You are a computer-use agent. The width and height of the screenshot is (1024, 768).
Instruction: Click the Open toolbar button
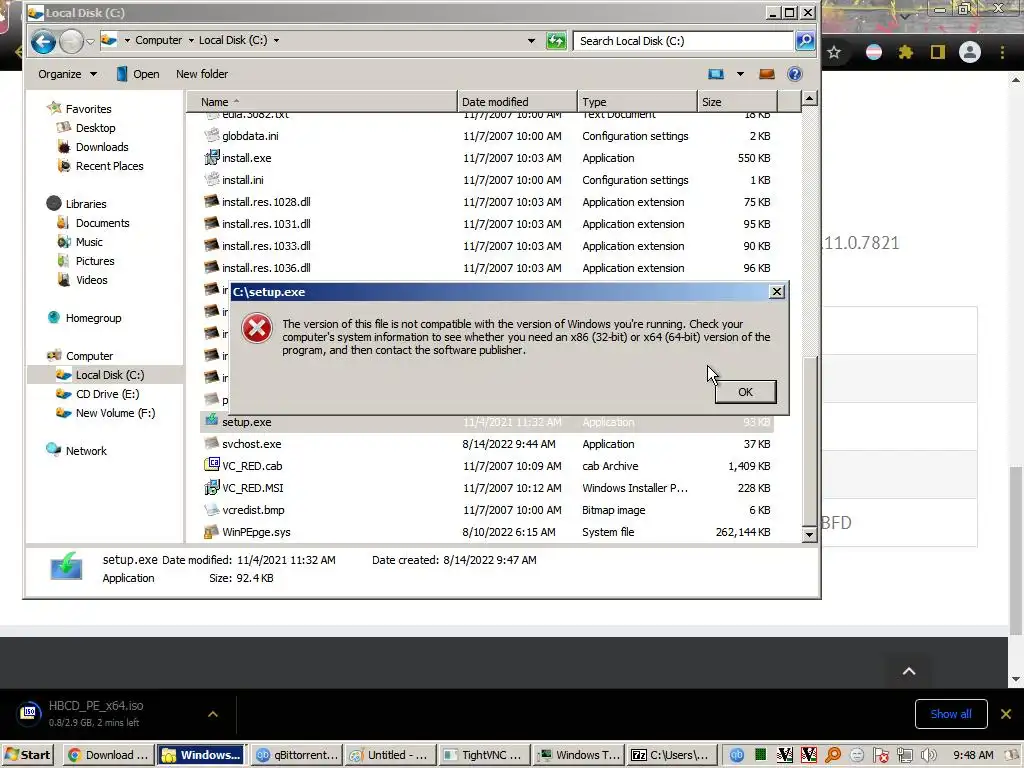tap(138, 74)
